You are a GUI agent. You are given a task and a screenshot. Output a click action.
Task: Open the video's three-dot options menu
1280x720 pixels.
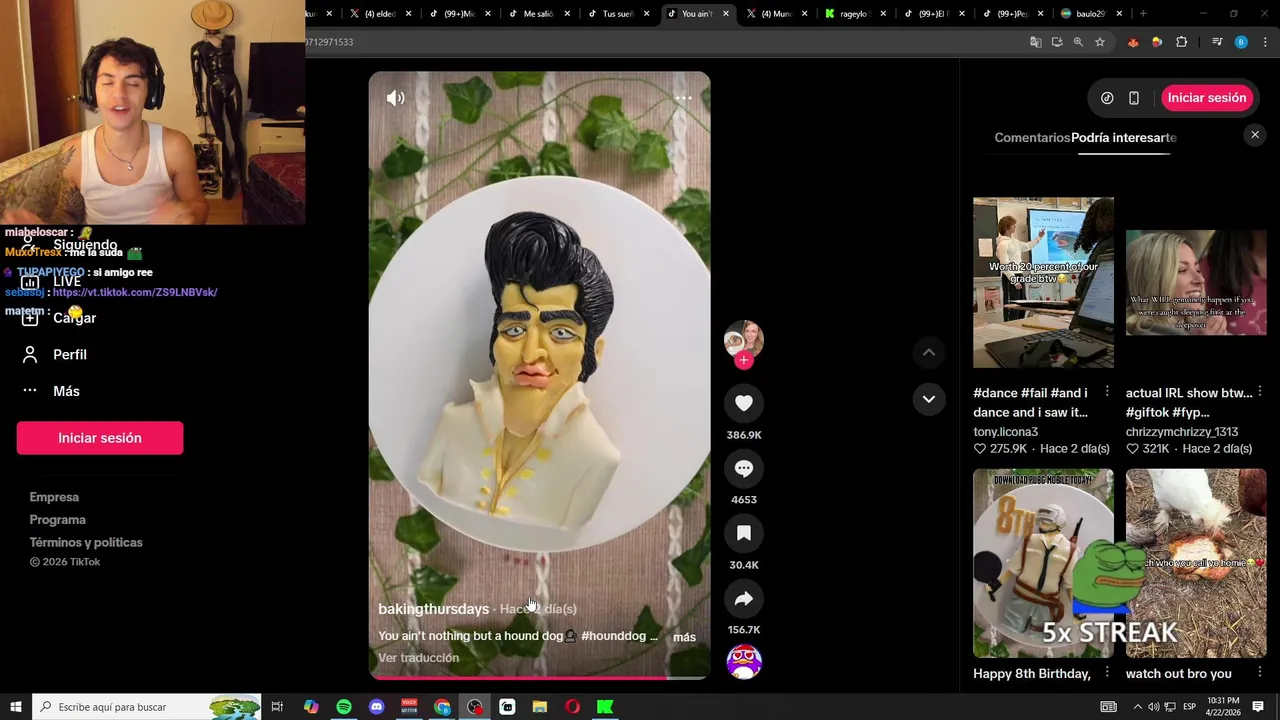683,98
